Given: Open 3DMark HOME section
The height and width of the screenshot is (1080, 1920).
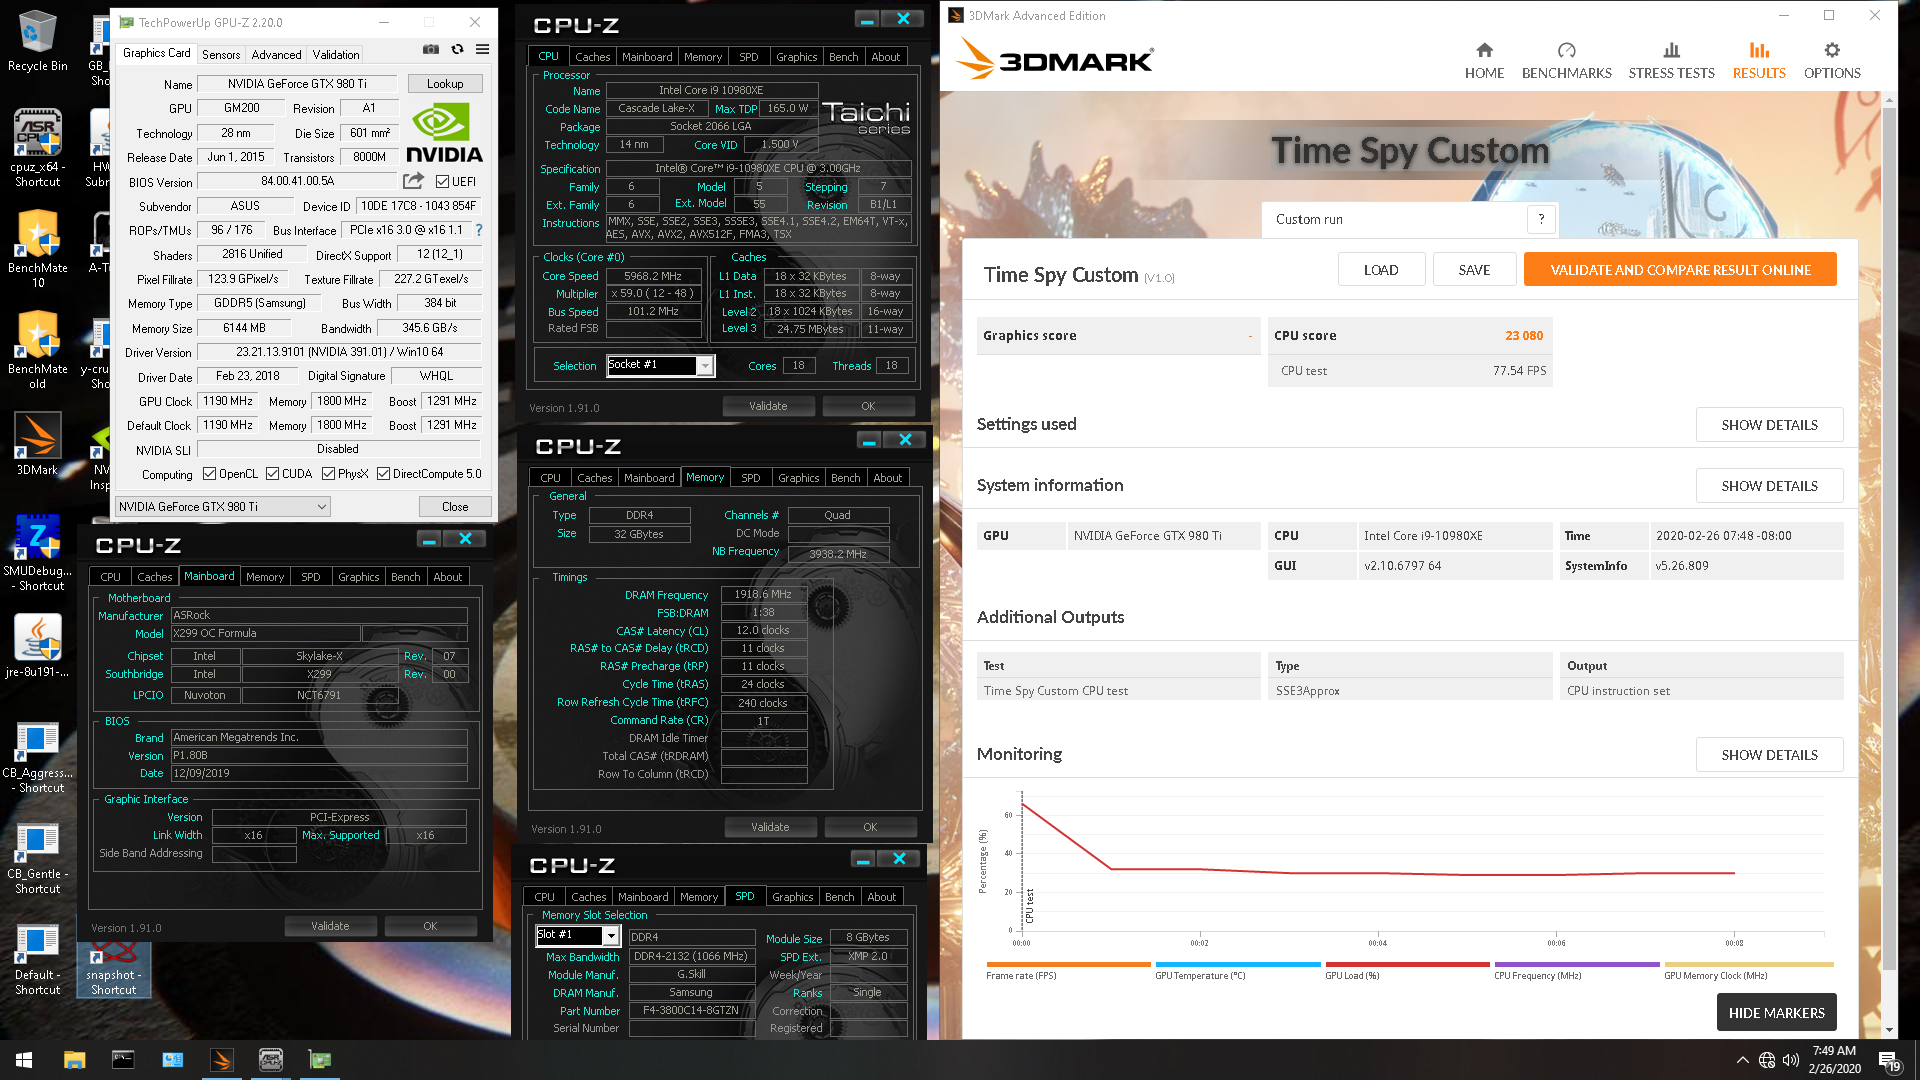Looking at the screenshot, I should point(1484,61).
